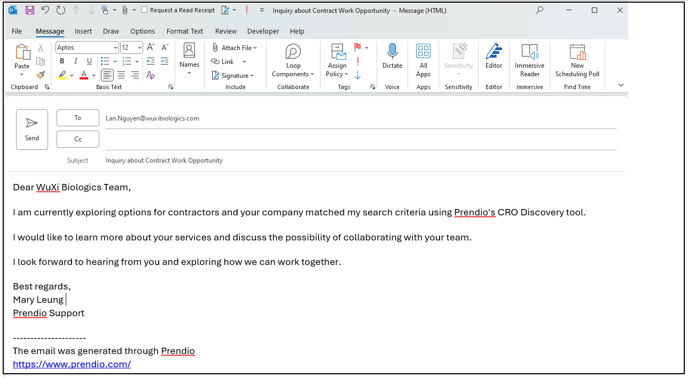The height and width of the screenshot is (378, 688).
Task: Search using the magnifier icon
Action: click(x=539, y=10)
